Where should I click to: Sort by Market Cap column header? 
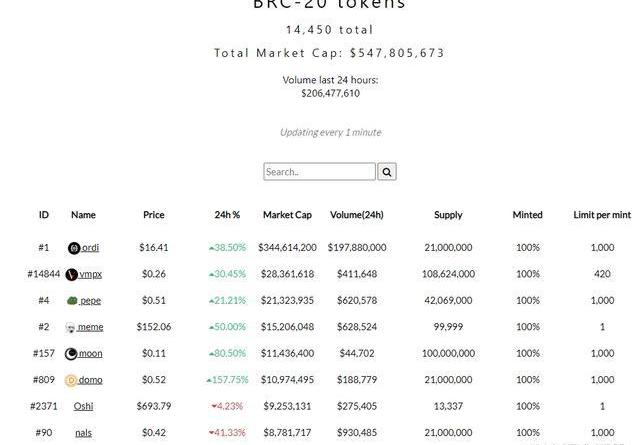click(287, 215)
